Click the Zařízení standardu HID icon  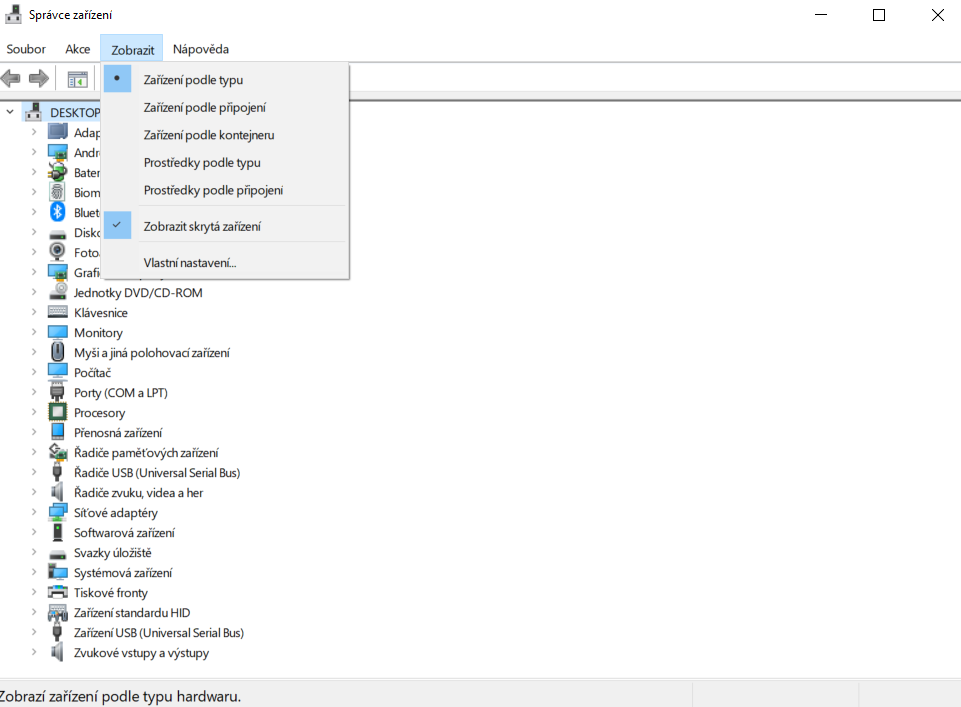(x=58, y=612)
